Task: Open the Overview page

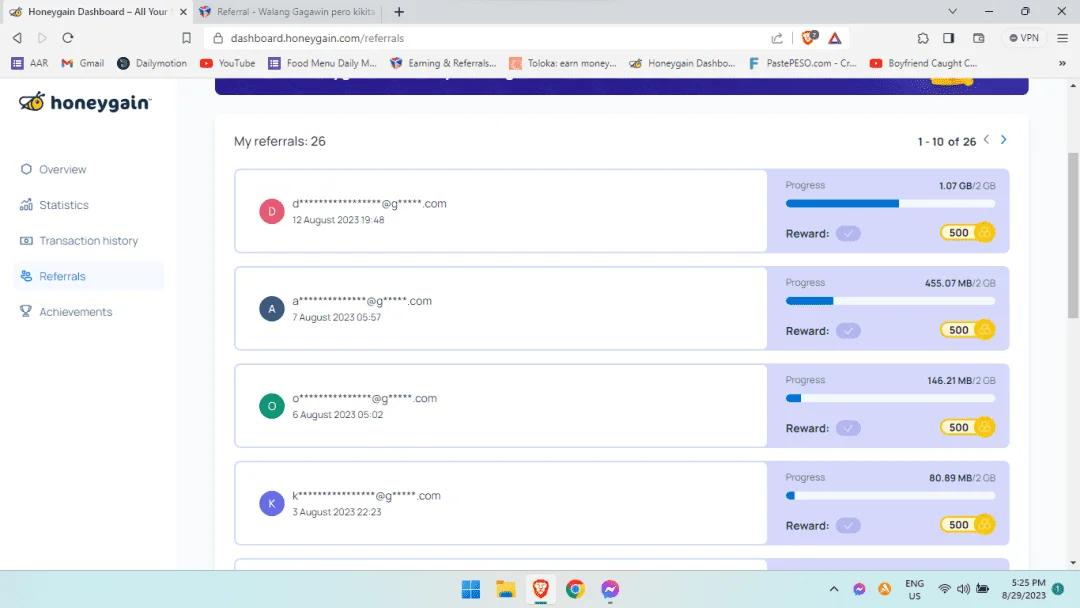Action: (62, 169)
